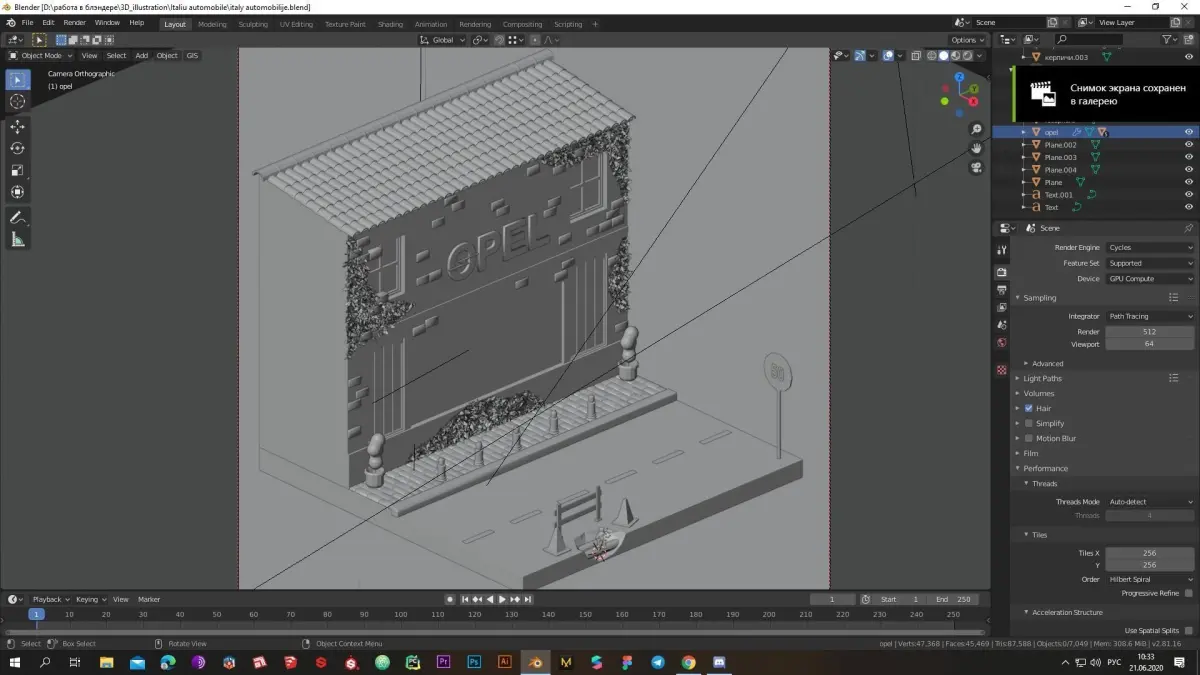Hide the opel object in outliner
The height and width of the screenshot is (675, 1200).
click(1189, 132)
